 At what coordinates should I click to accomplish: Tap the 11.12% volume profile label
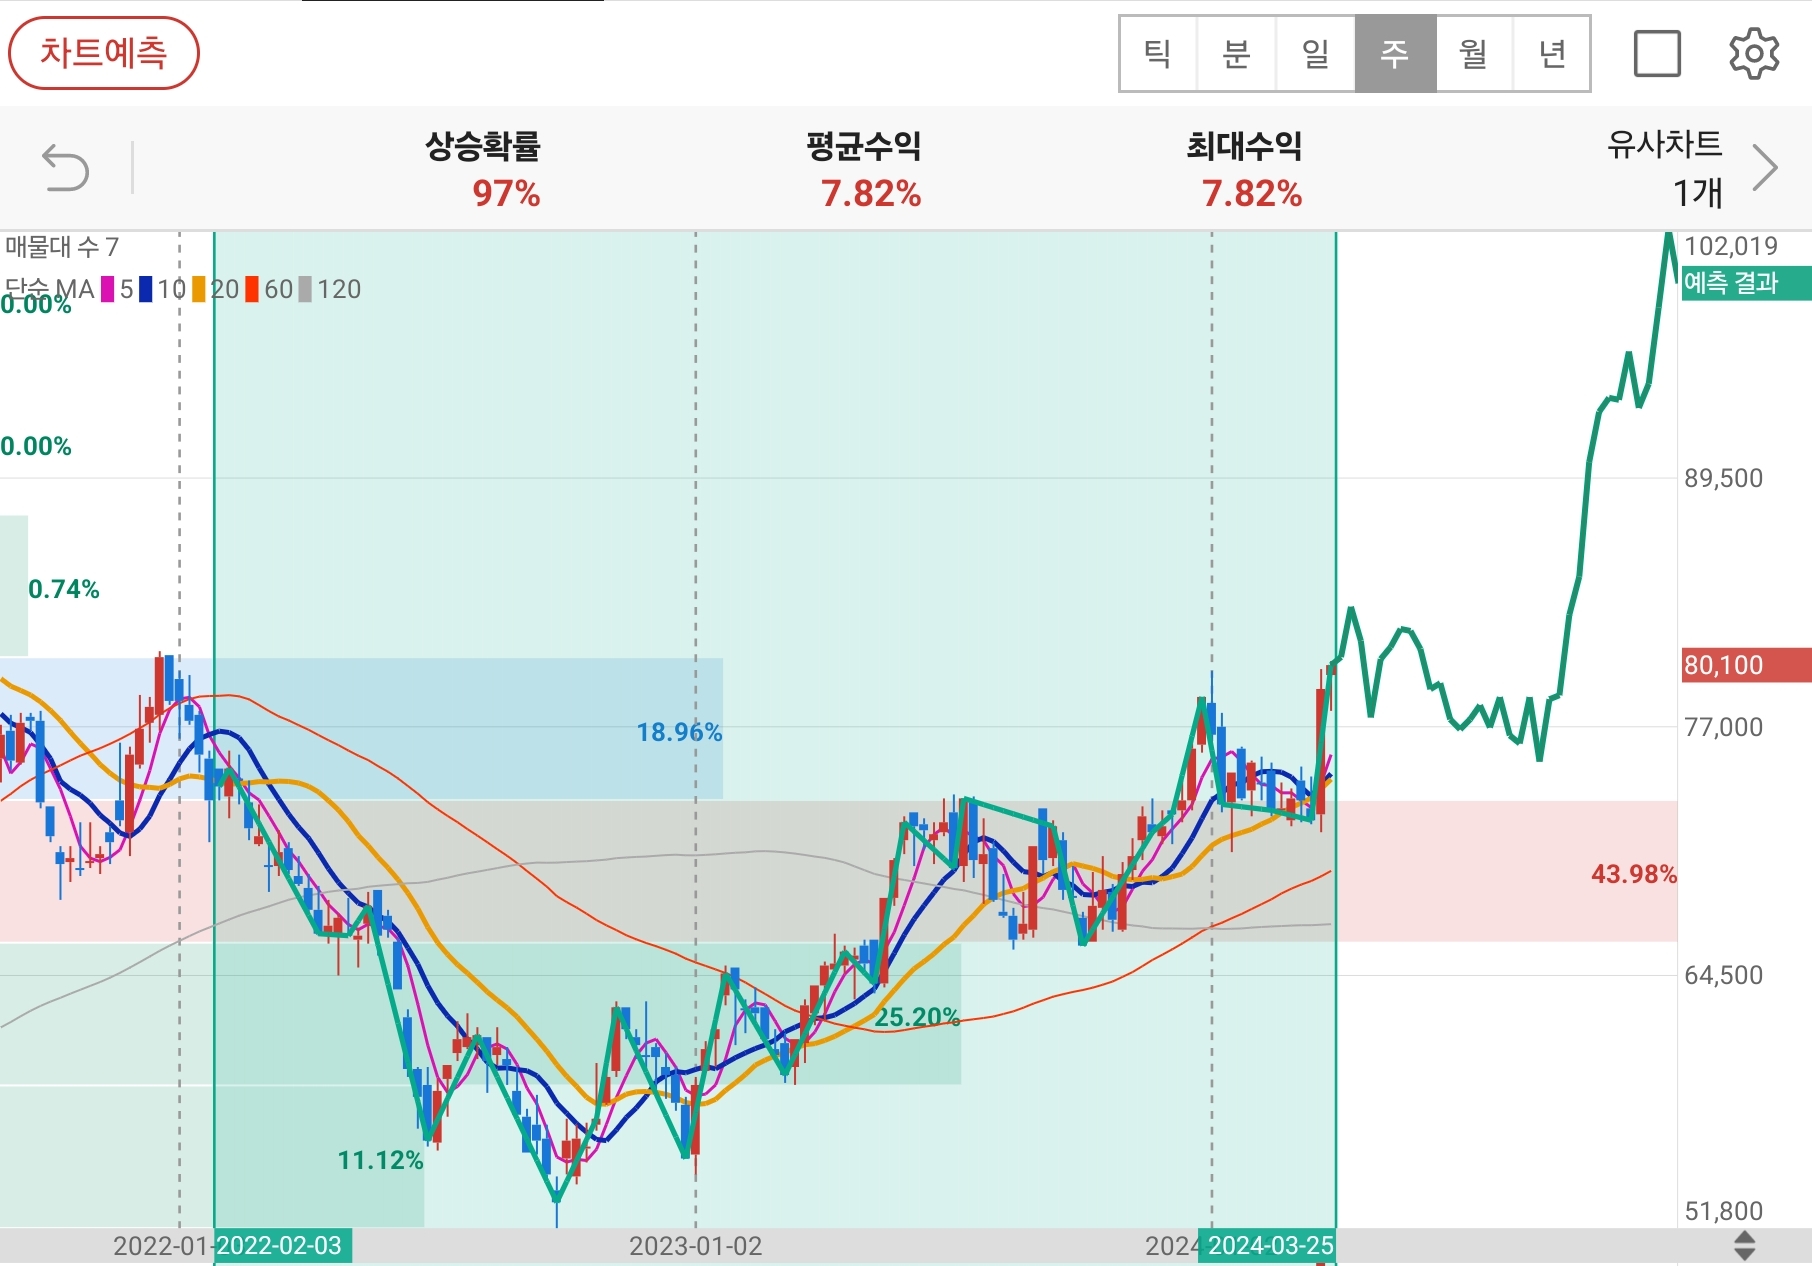click(380, 1160)
